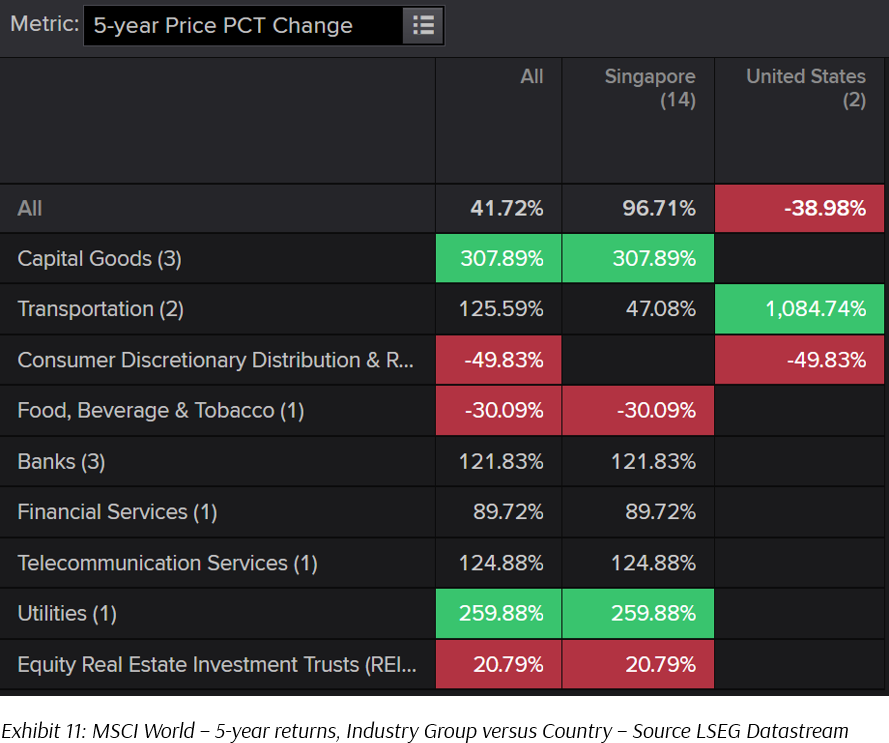This screenshot has width=889, height=743.
Task: Click the Utilities (1) row label
Action: pyautogui.click(x=66, y=614)
